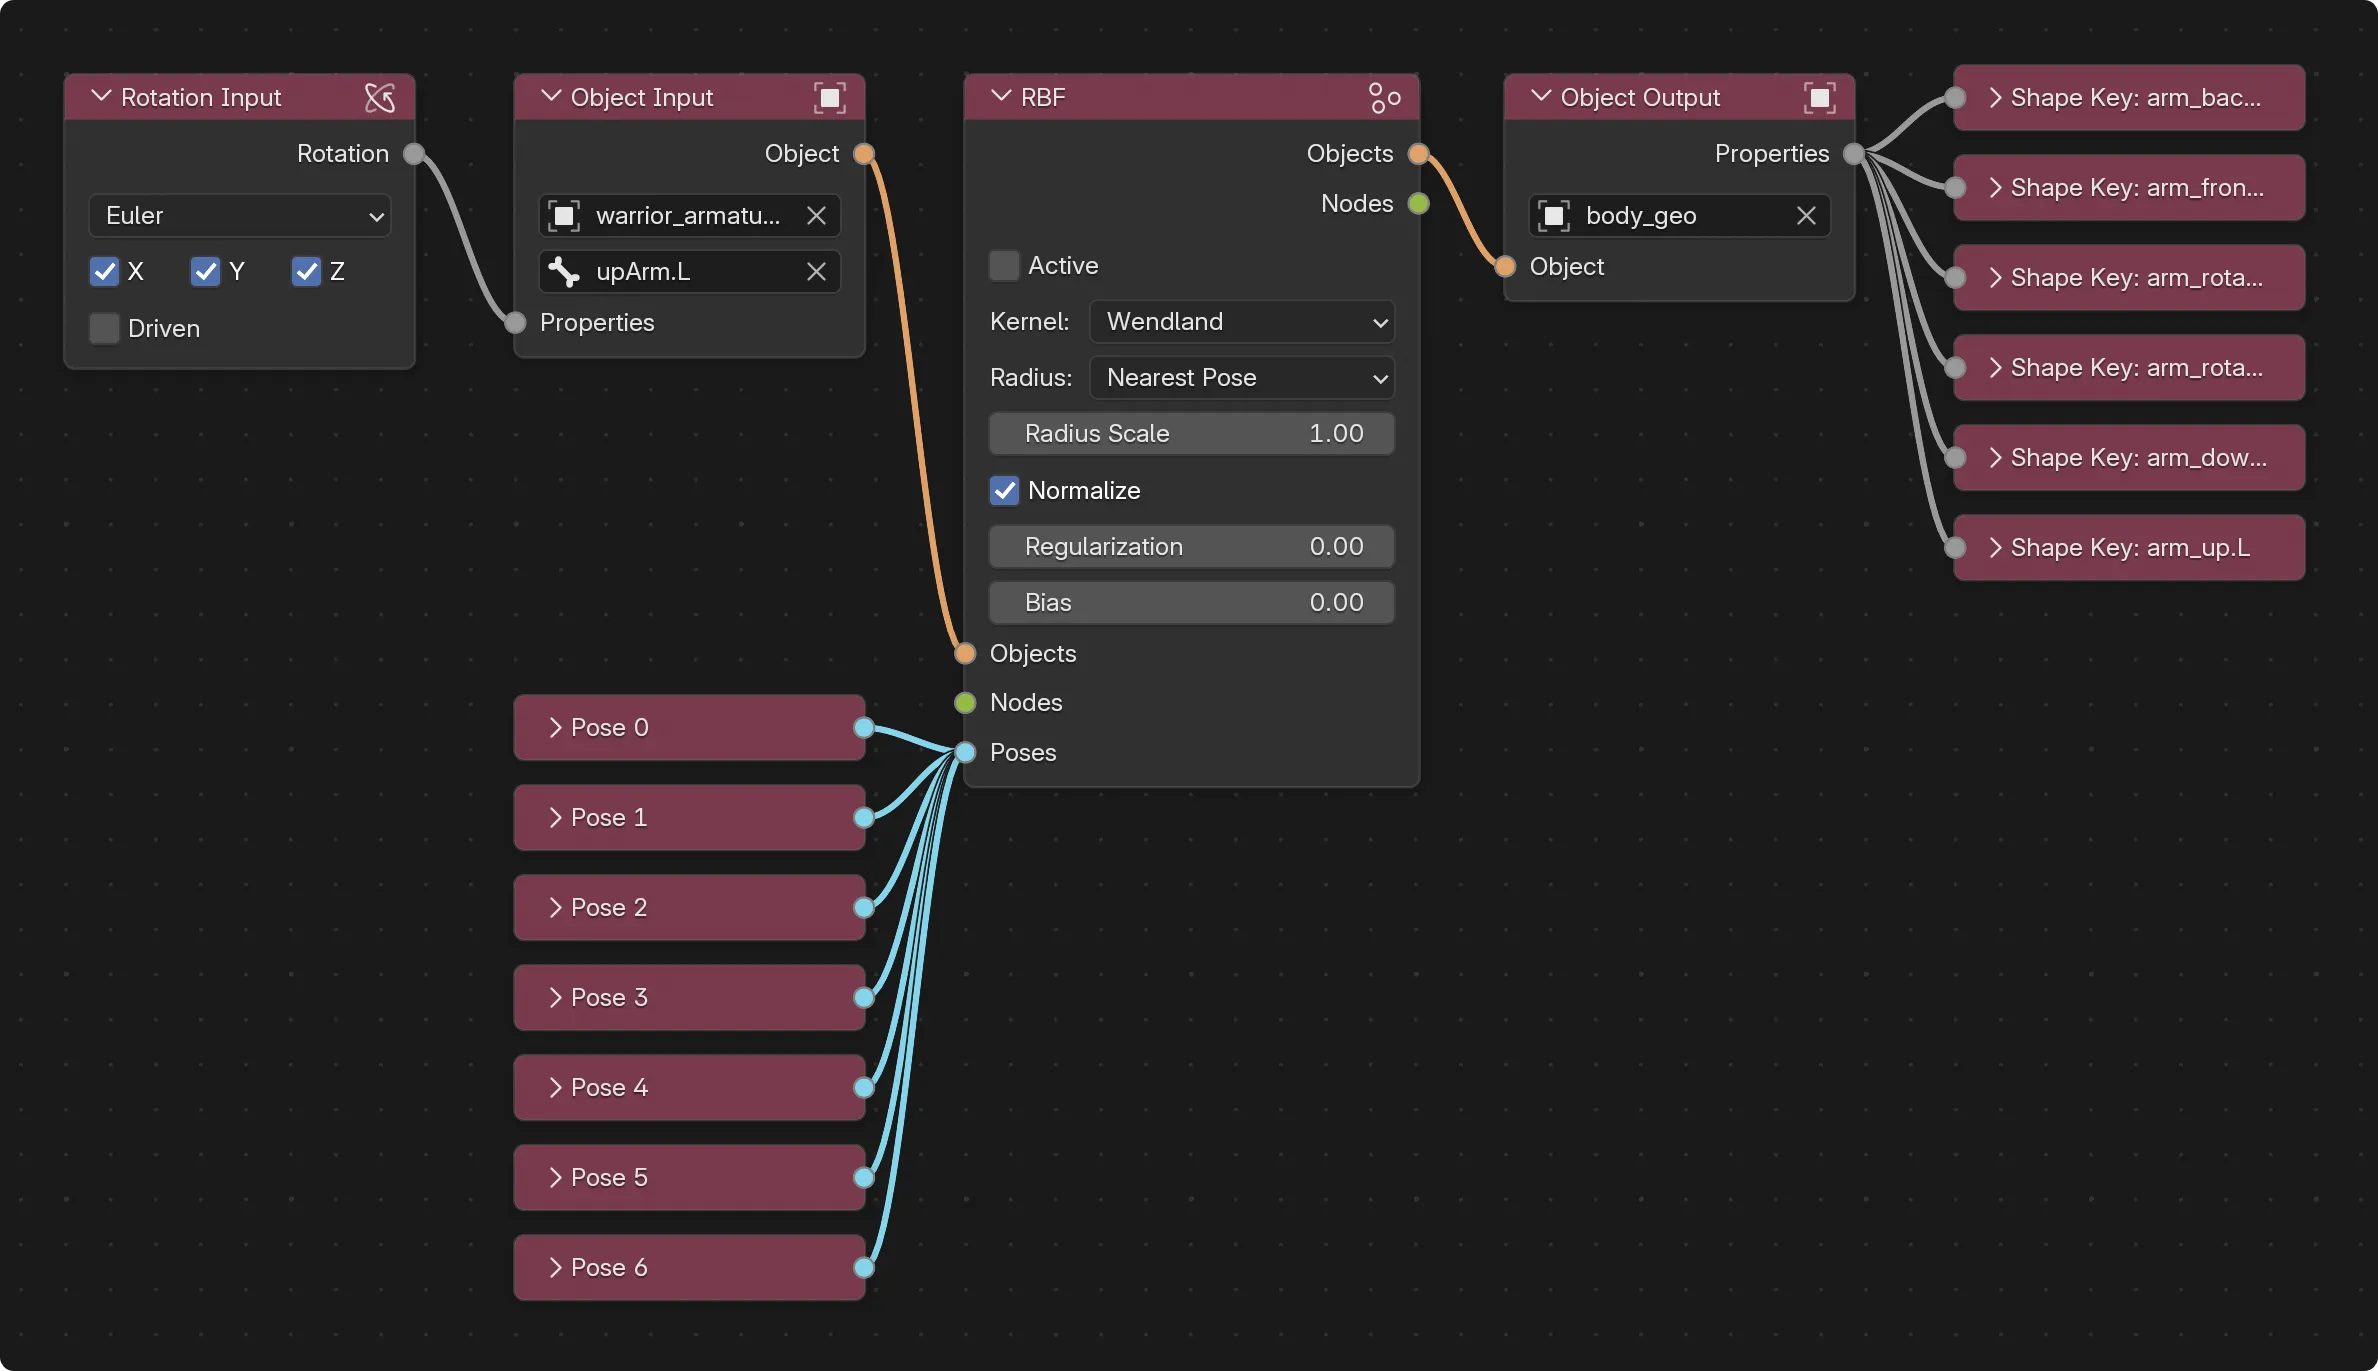Uncheck the Z axis checkbox

[306, 271]
